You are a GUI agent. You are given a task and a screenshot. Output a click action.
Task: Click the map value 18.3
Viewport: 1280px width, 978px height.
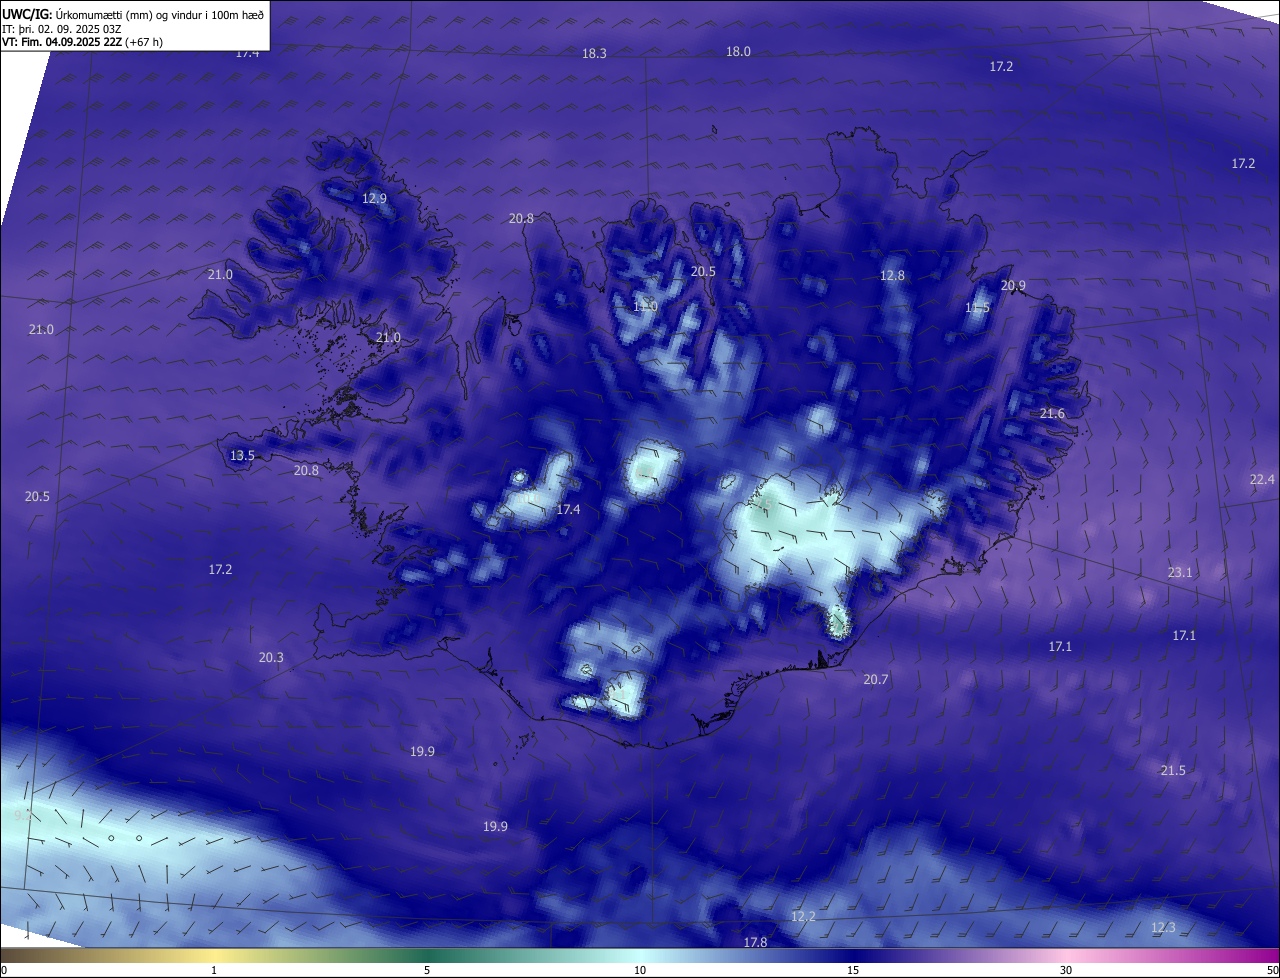tap(594, 53)
